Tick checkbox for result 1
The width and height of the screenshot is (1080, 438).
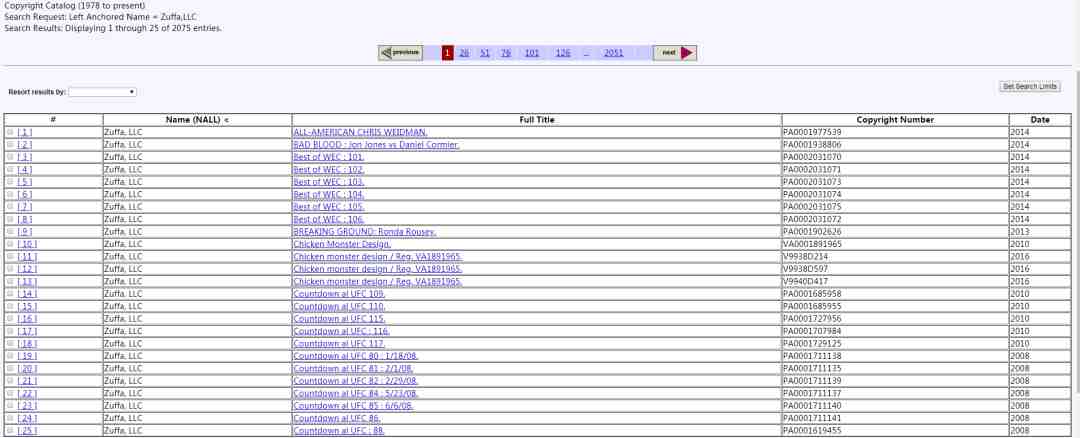[x=10, y=132]
